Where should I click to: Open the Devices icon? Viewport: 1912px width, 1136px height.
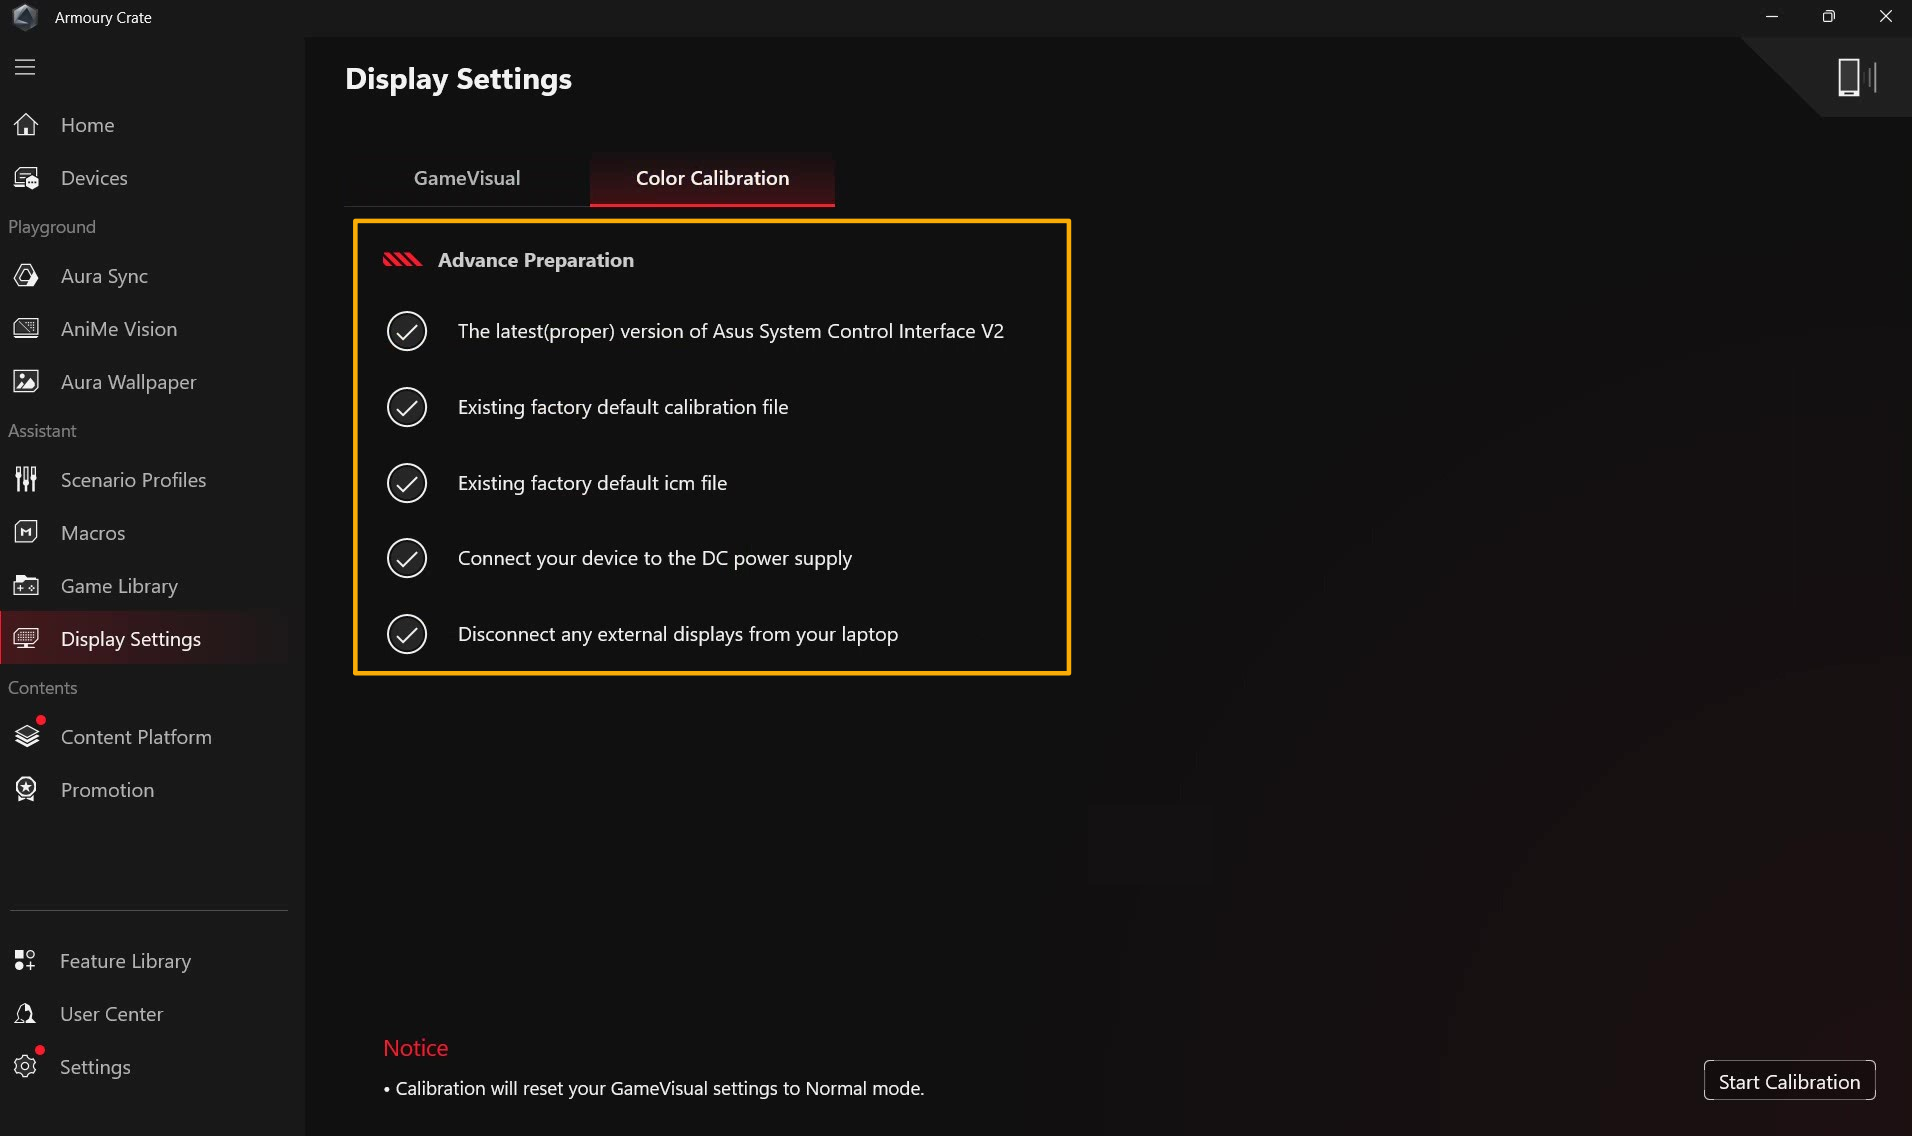click(x=26, y=178)
